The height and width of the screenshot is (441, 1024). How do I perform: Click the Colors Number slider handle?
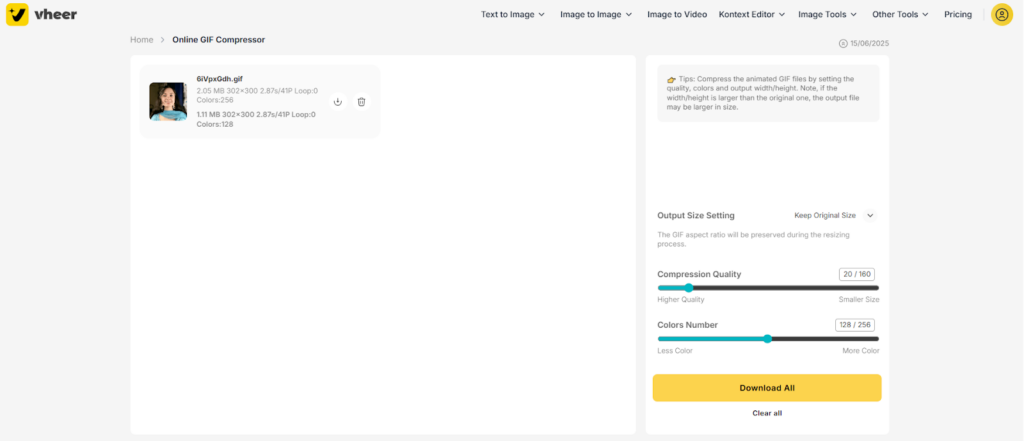pyautogui.click(x=767, y=339)
